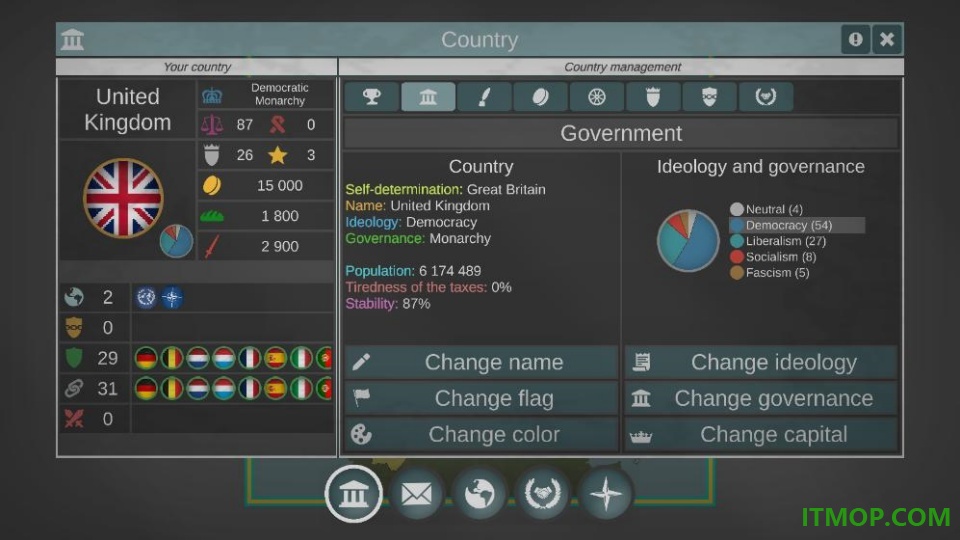Select the Government building tab
Image resolution: width=960 pixels, height=540 pixels.
pos(428,97)
